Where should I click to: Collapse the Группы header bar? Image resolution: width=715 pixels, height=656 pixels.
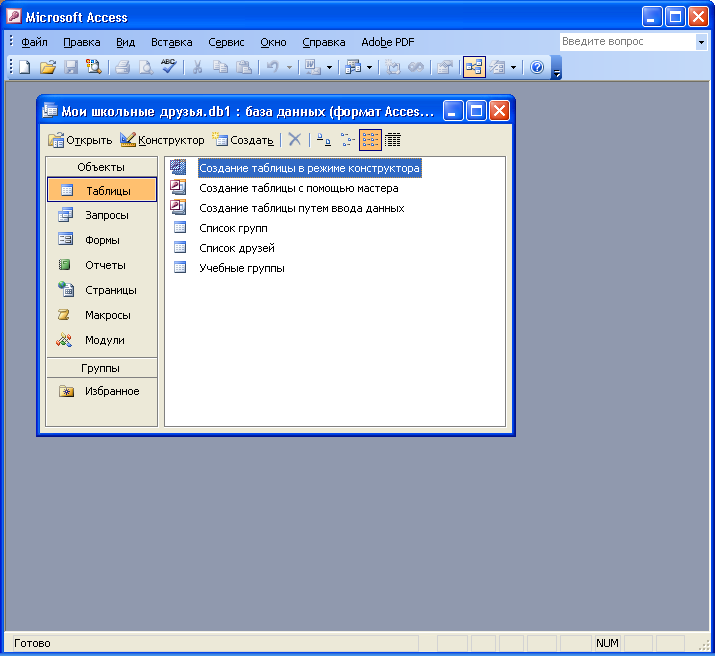(x=102, y=368)
